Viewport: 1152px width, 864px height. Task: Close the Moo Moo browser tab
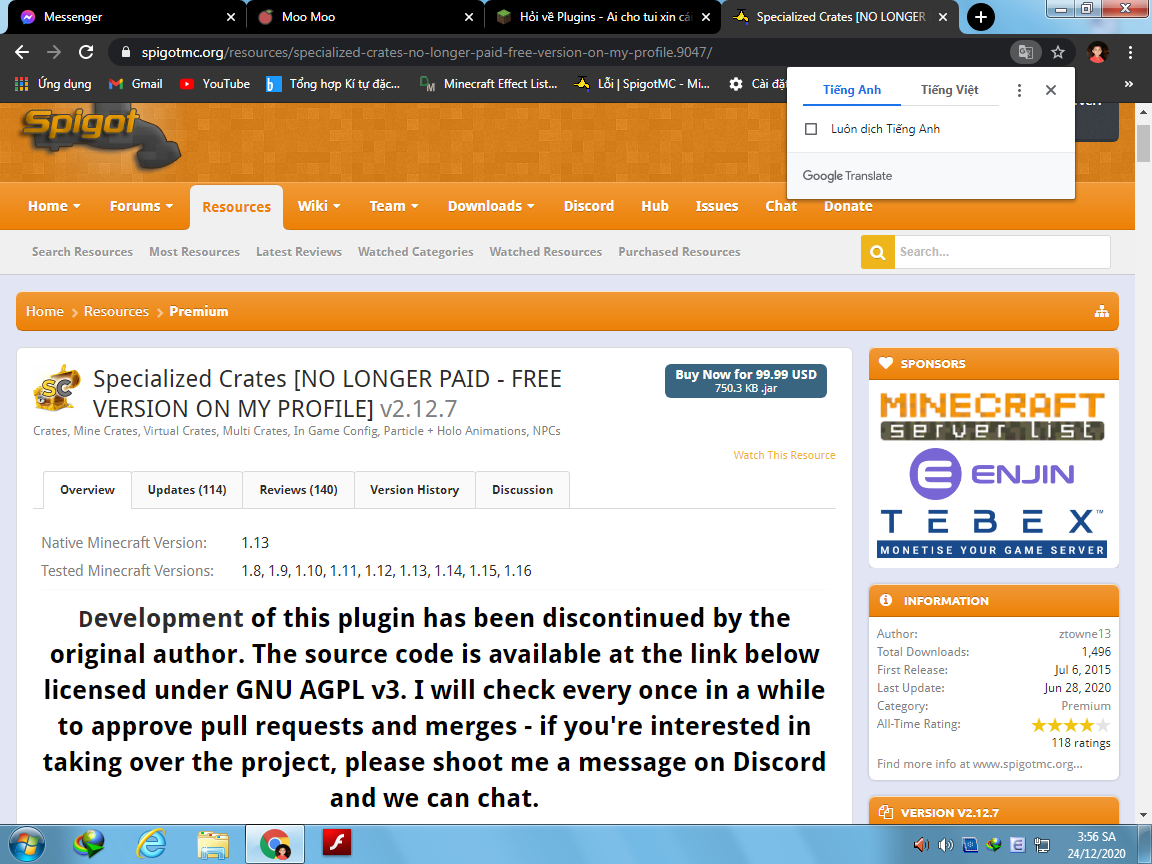coord(469,17)
